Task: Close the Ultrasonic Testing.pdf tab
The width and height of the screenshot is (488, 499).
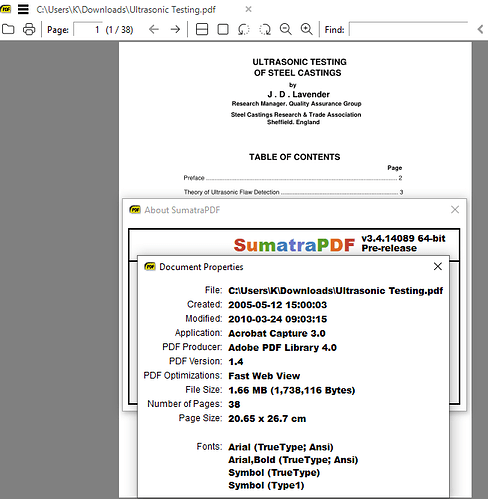Action: [248, 9]
